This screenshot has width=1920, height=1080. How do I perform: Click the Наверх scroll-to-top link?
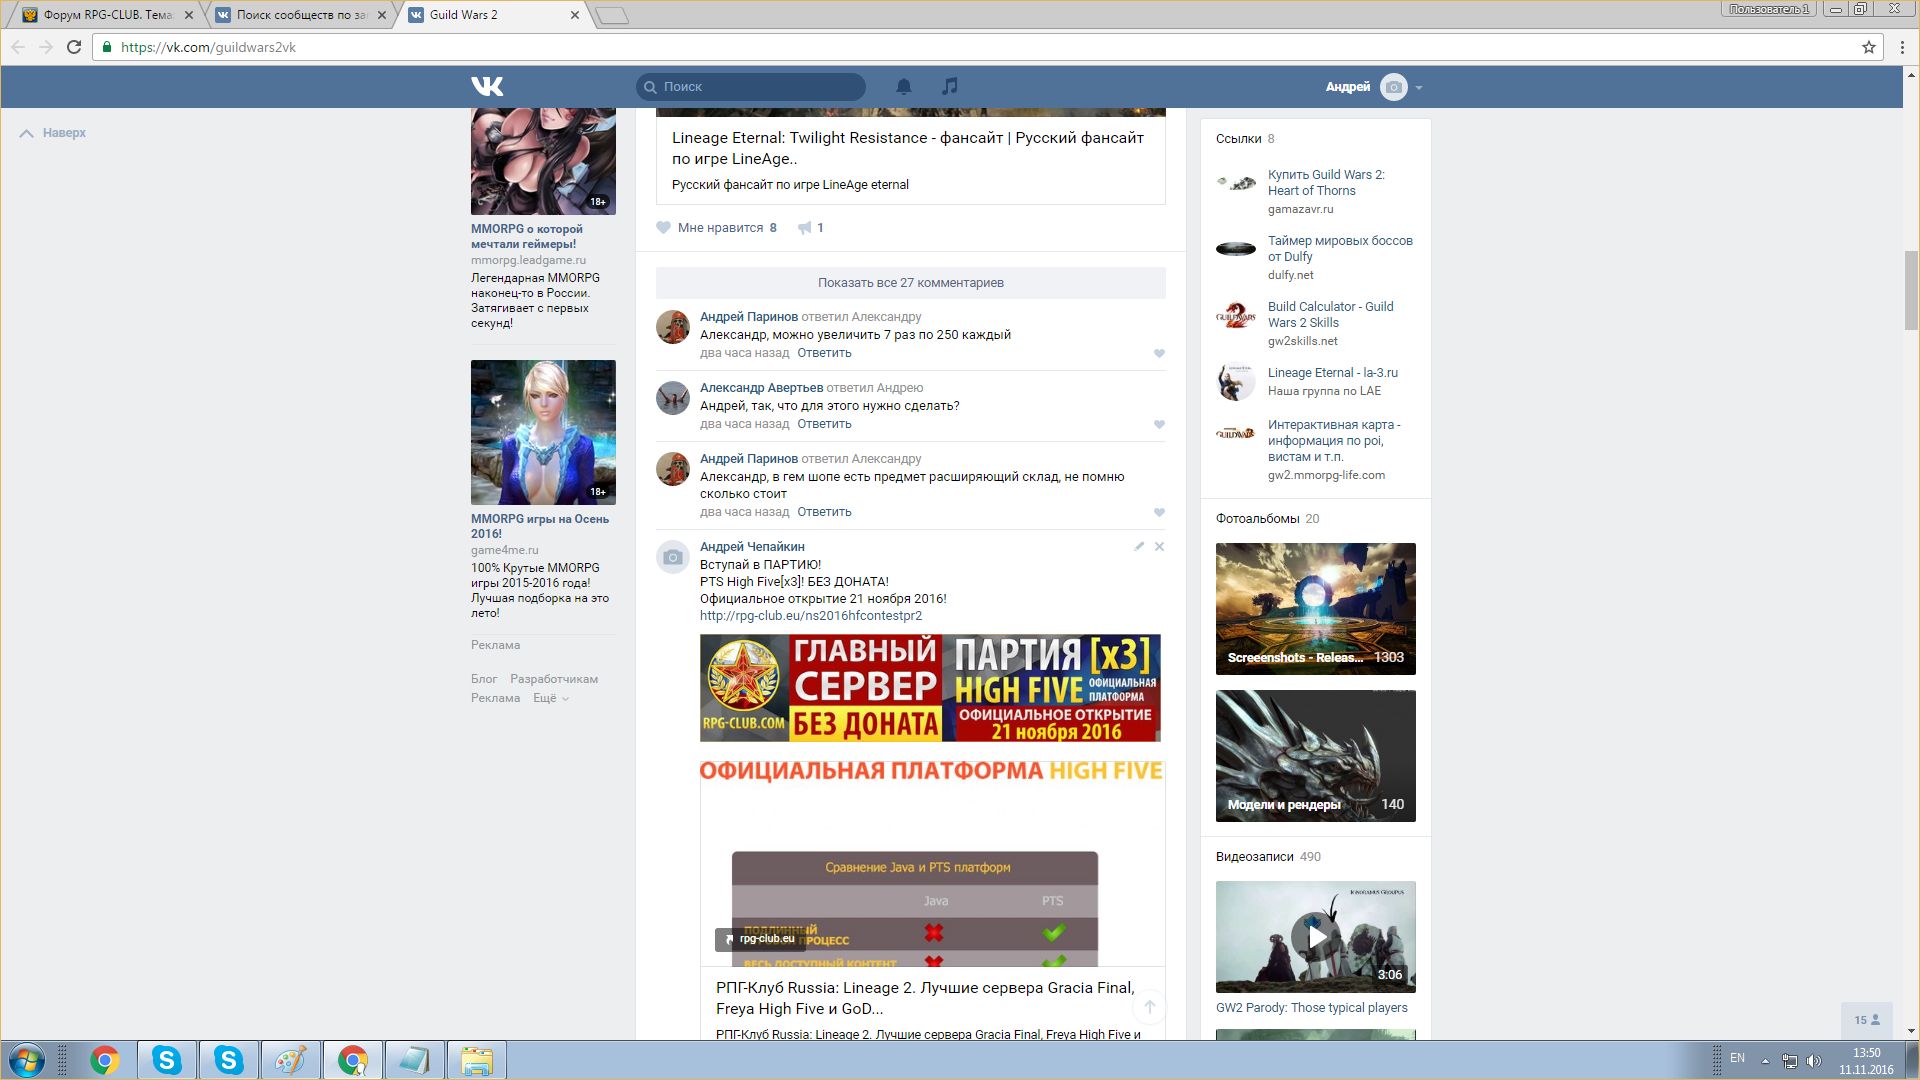53,133
